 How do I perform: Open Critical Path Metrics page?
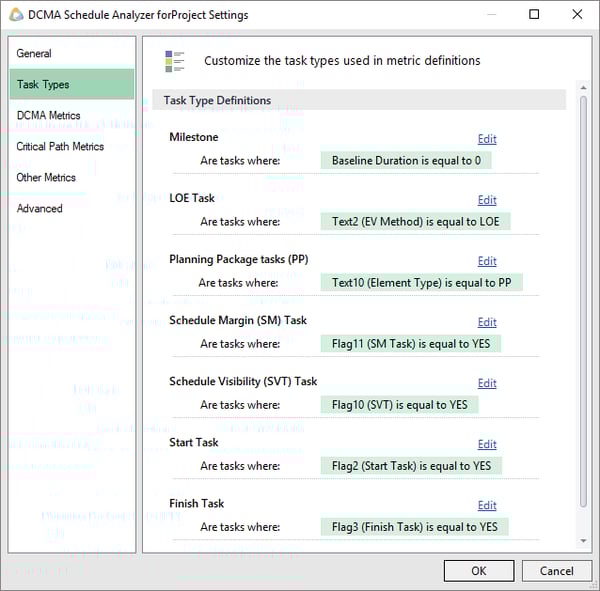tap(72, 146)
